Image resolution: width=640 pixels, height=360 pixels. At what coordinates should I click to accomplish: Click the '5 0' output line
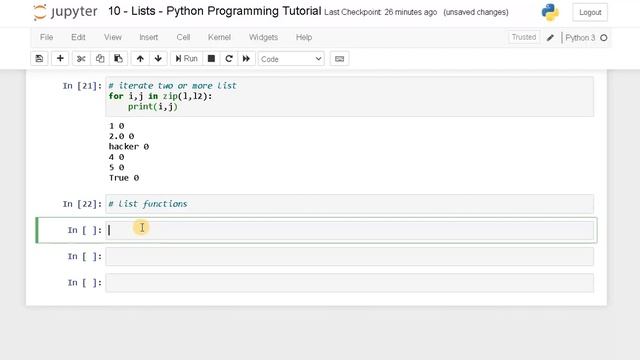pos(116,167)
